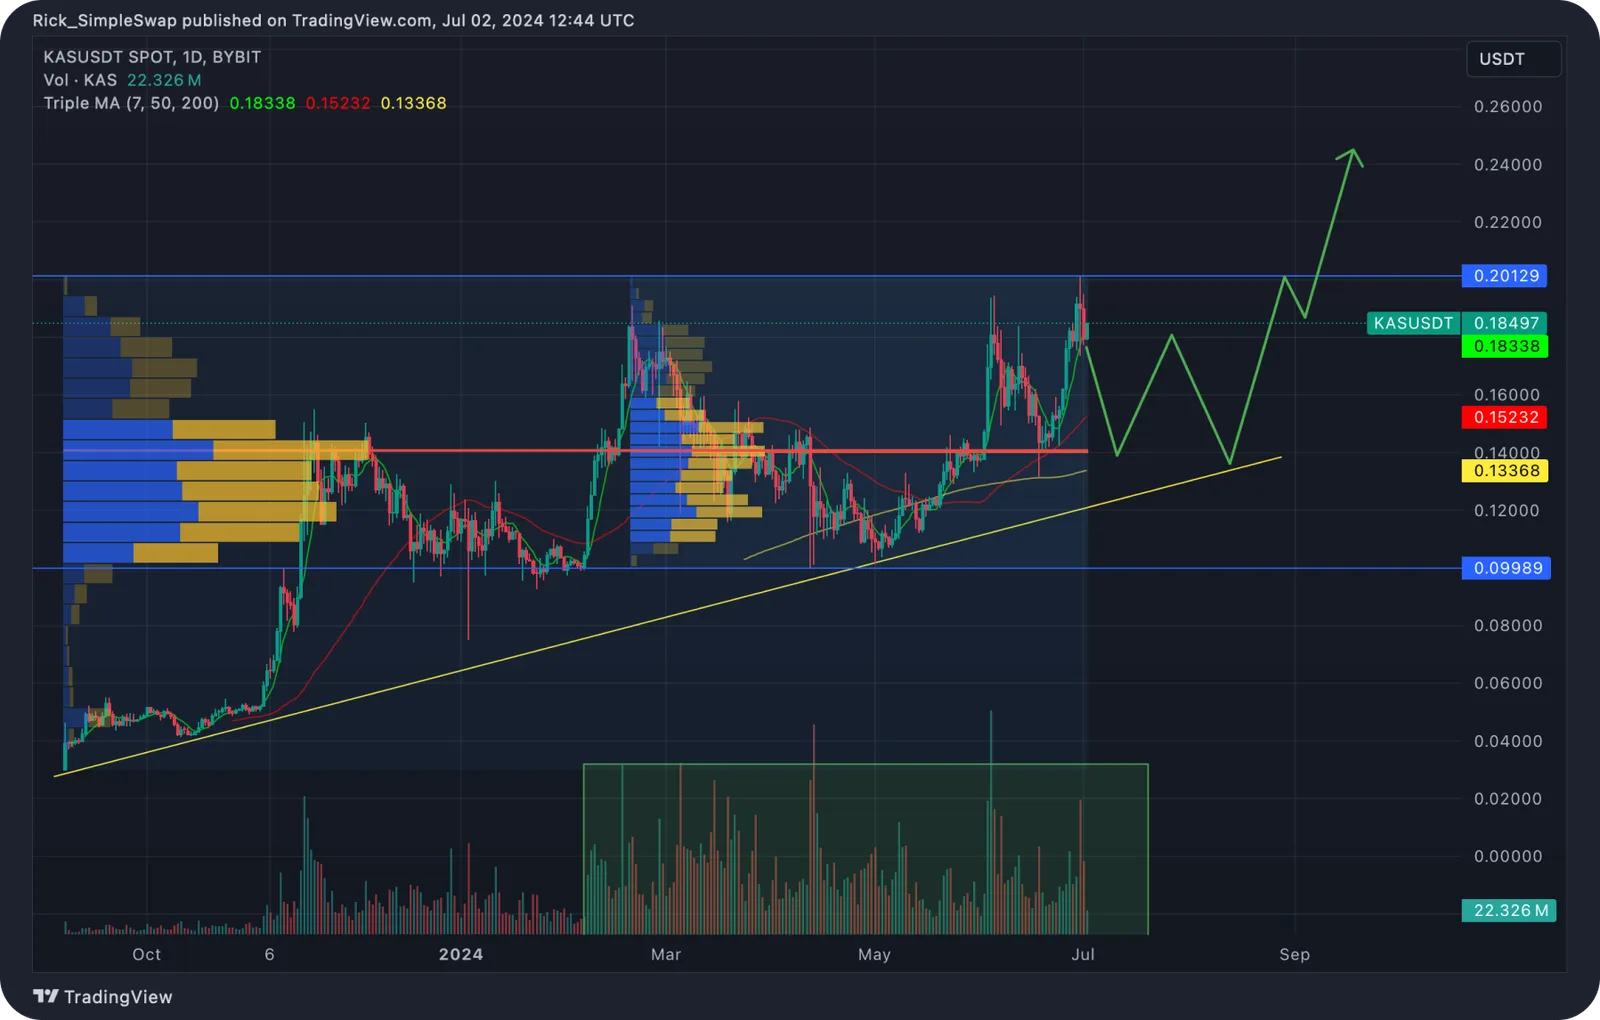Image resolution: width=1600 pixels, height=1020 pixels.
Task: Click the KASUSDT SPOT, 1D, BYBIT symbol title
Action: (152, 57)
